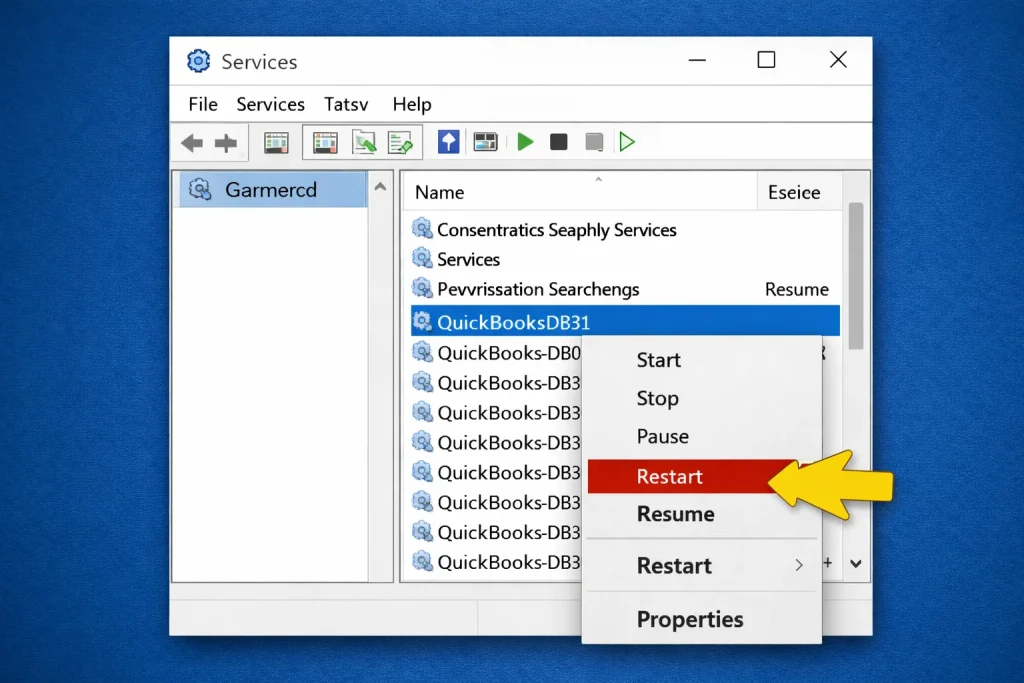This screenshot has height=683, width=1024.
Task: Click the Back arrow in the toolbar
Action: [192, 143]
